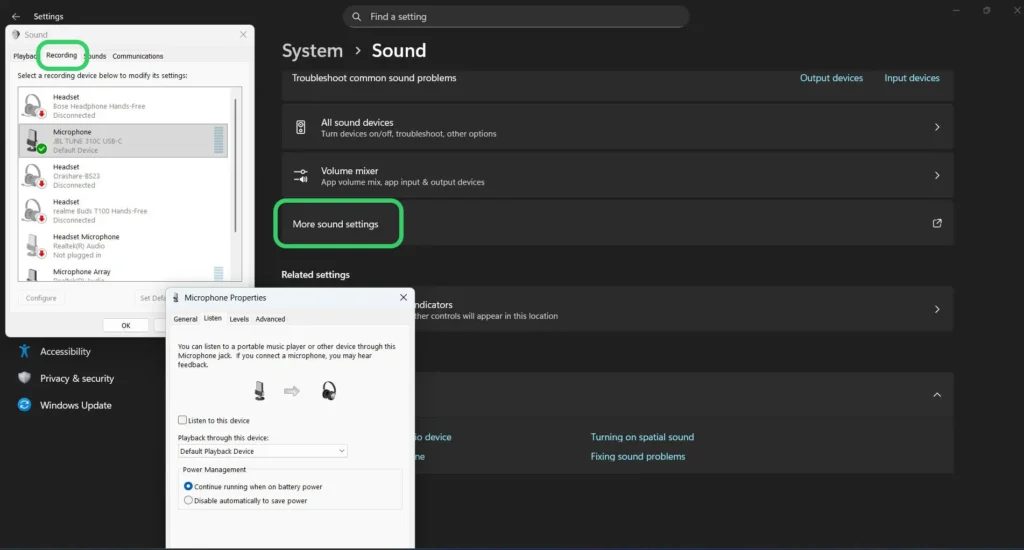Screen dimensions: 1024x550
Task: Click the Windows Update icon
Action: click(x=24, y=405)
